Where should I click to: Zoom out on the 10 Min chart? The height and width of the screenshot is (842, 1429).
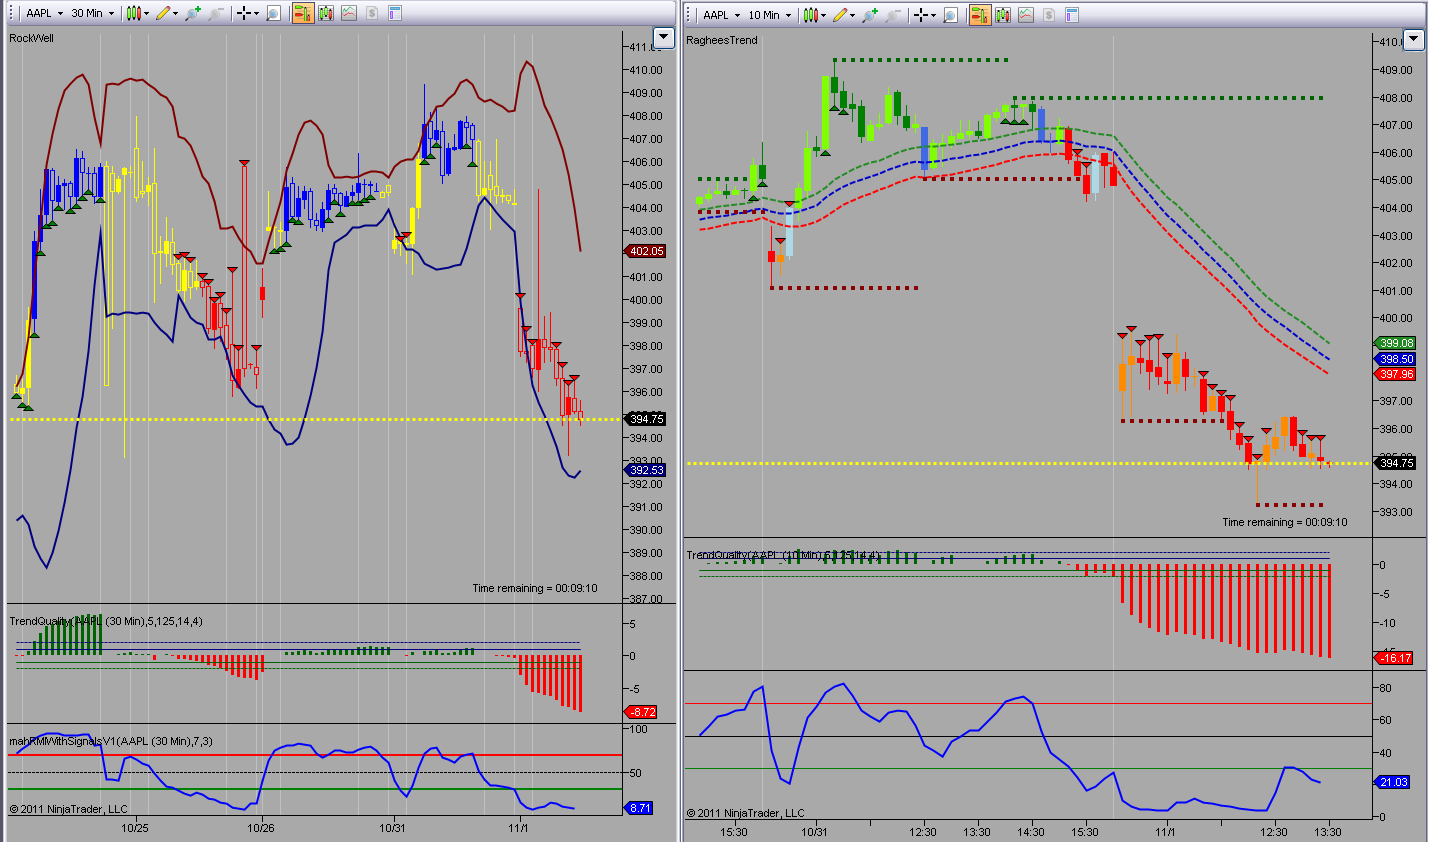pyautogui.click(x=892, y=15)
